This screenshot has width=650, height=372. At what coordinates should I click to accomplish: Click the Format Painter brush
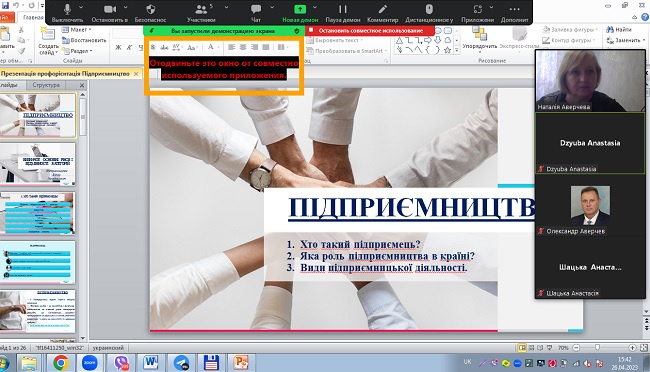[x=21, y=51]
